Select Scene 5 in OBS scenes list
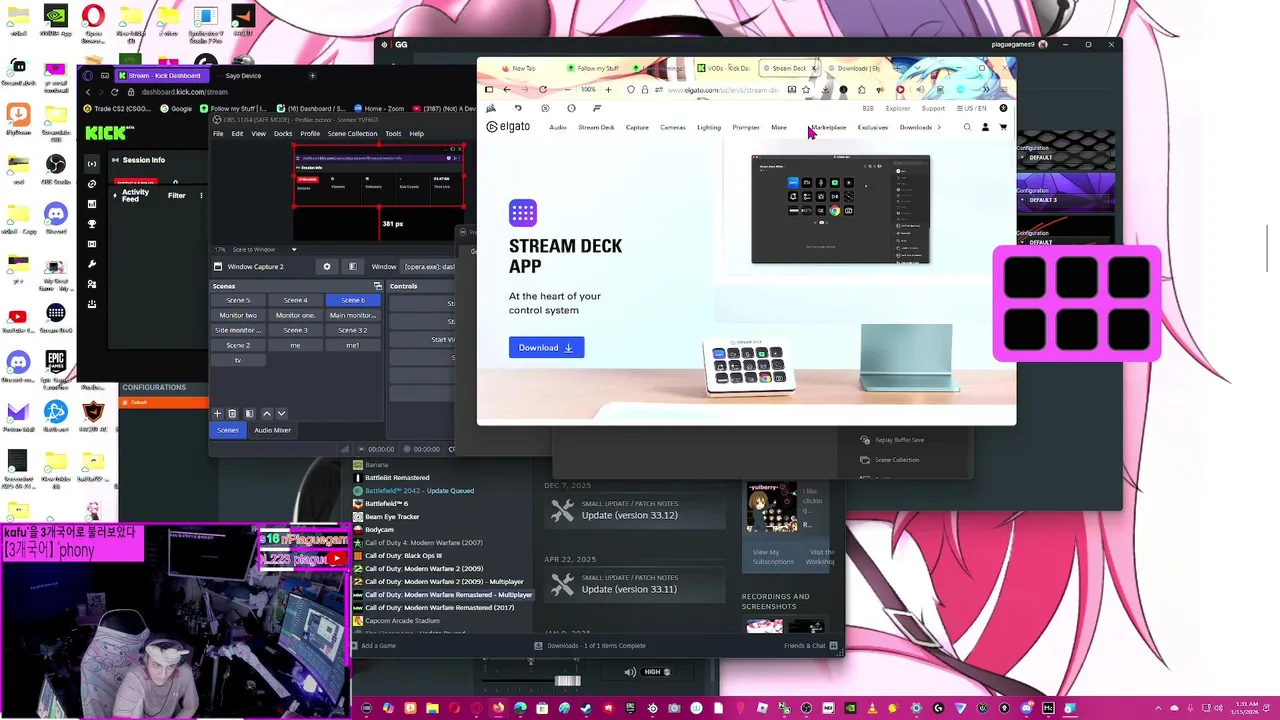Viewport: 1280px width, 720px height. [x=238, y=300]
